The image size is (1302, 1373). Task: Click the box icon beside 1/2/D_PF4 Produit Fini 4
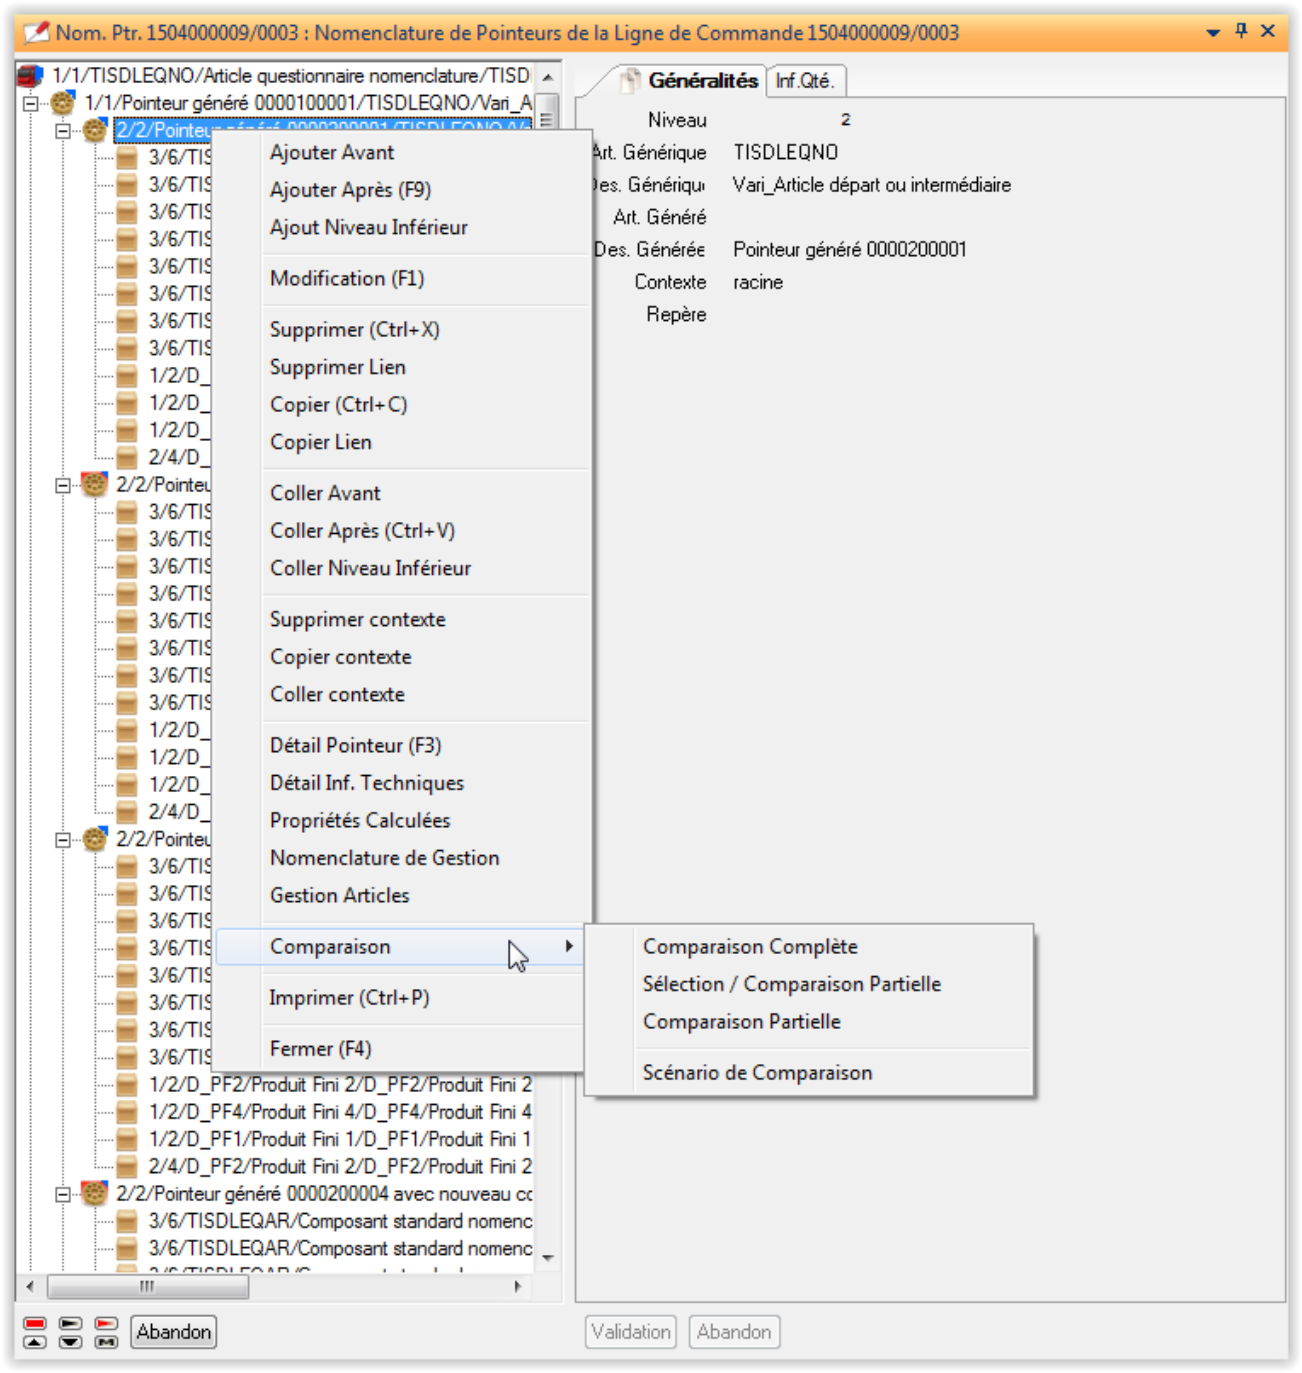127,1112
